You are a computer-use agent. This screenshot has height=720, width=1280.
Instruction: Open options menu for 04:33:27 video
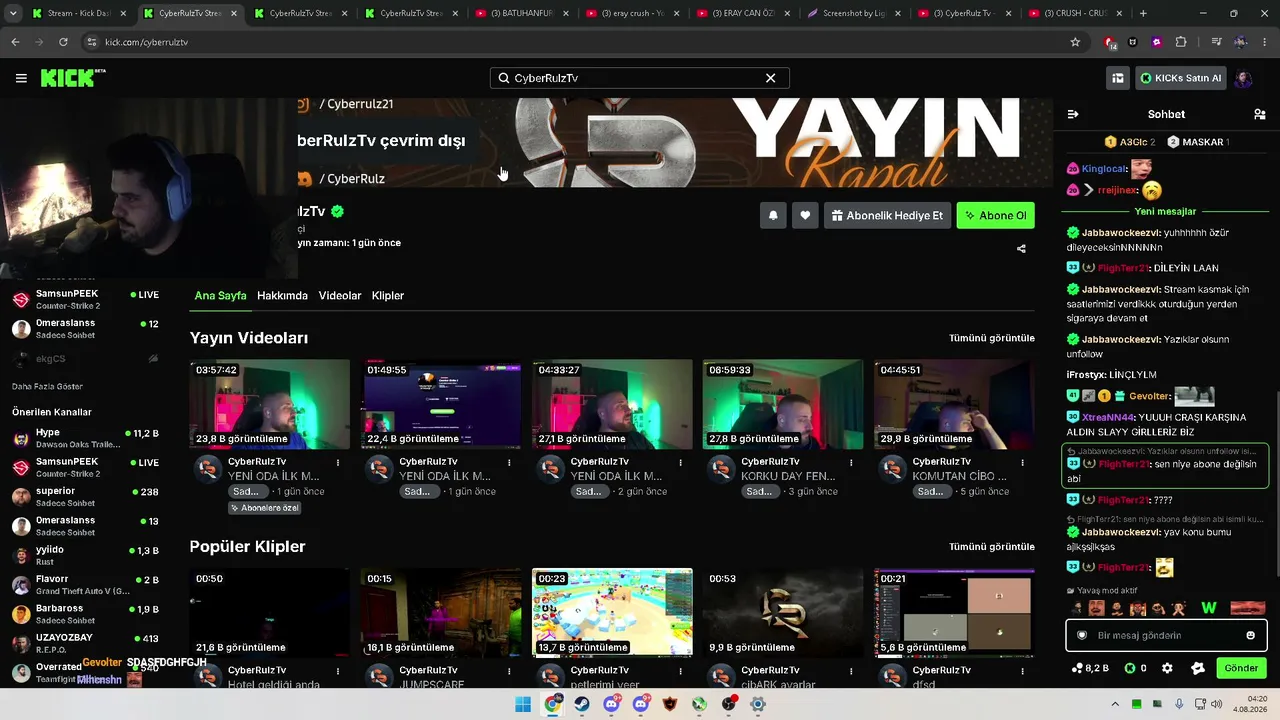680,463
